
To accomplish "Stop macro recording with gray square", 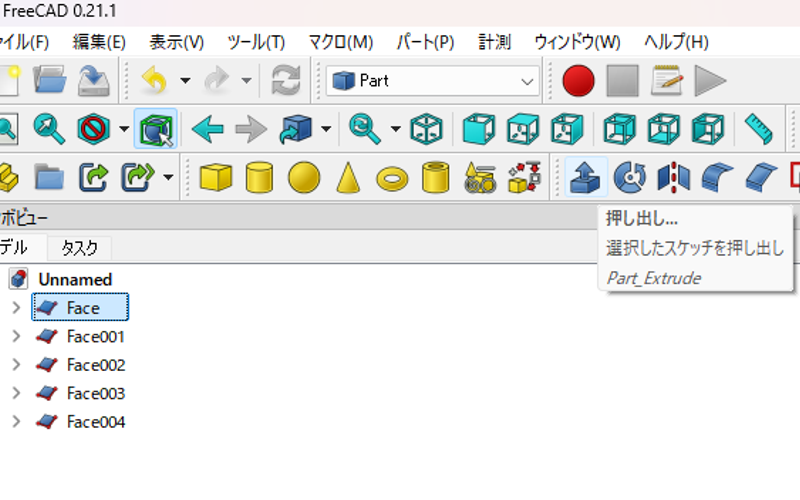I will click(622, 81).
